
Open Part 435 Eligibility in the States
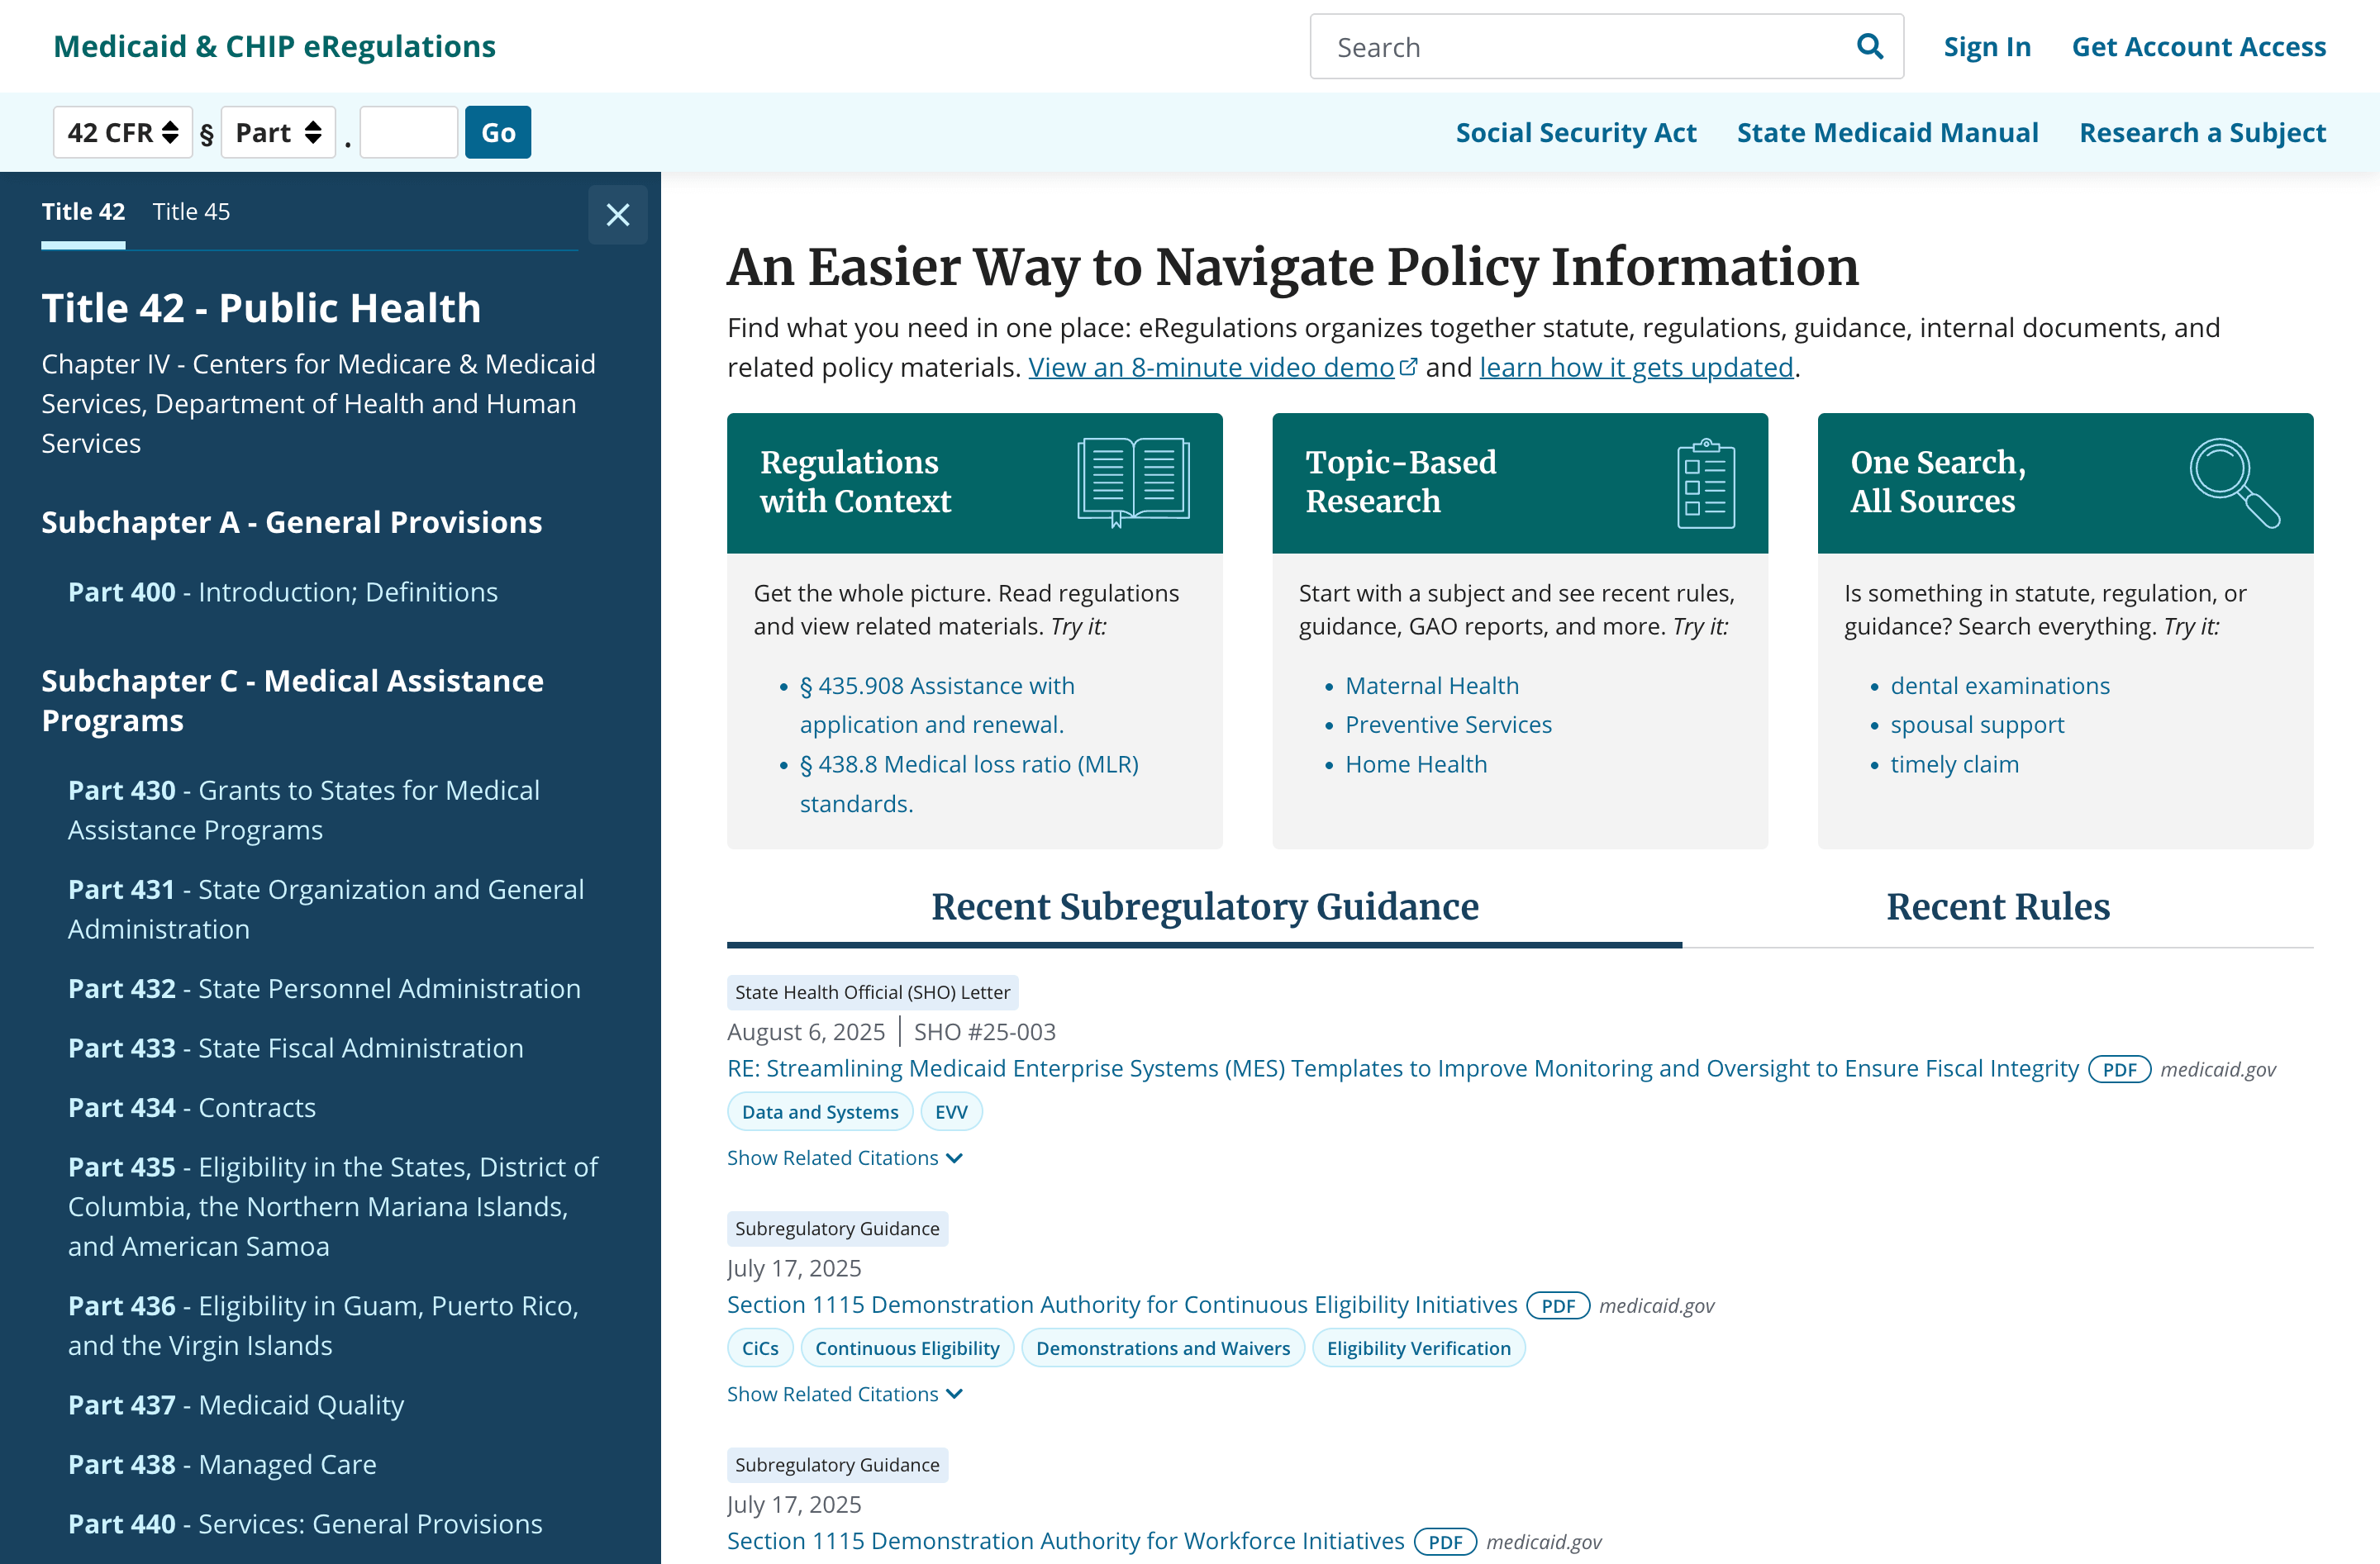[x=333, y=1206]
